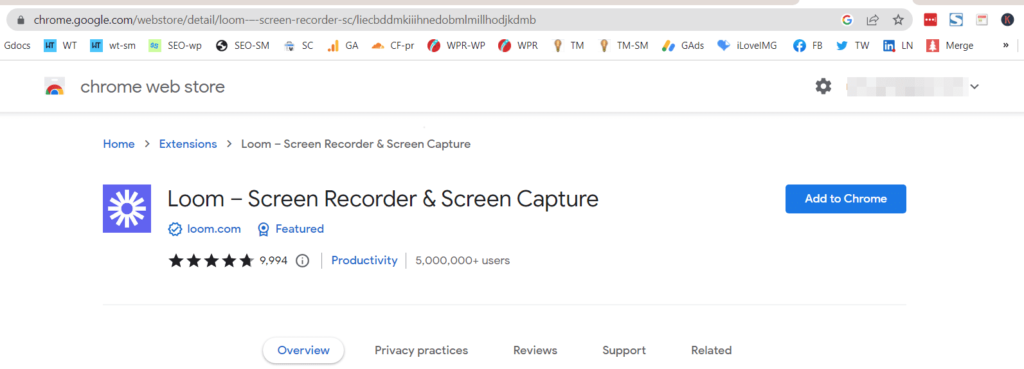Click the red extension icon in toolbar
This screenshot has width=1024, height=369.
coord(931,20)
